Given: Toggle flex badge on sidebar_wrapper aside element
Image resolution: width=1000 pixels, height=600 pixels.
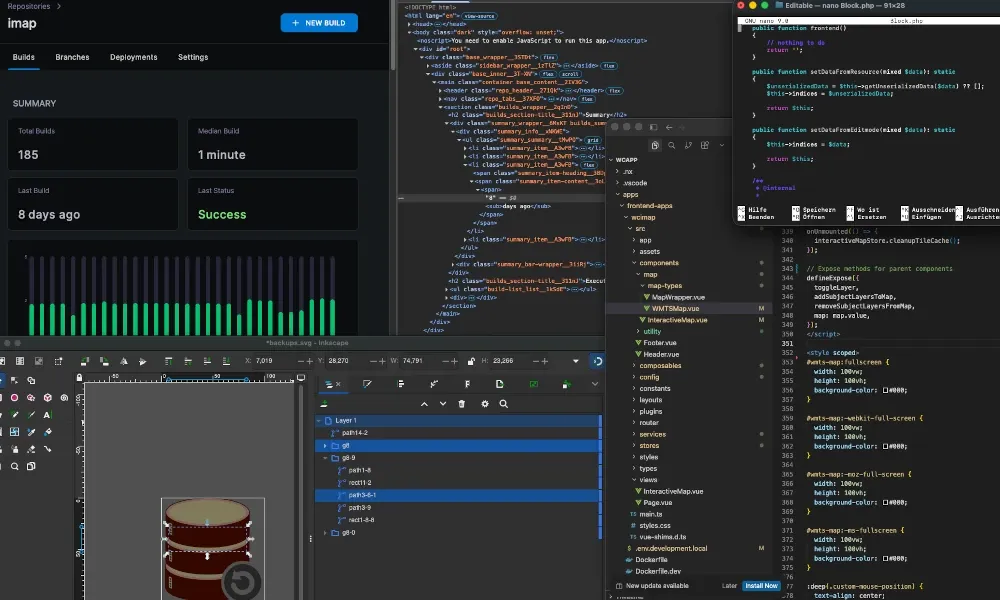Looking at the screenshot, I should click(x=609, y=66).
